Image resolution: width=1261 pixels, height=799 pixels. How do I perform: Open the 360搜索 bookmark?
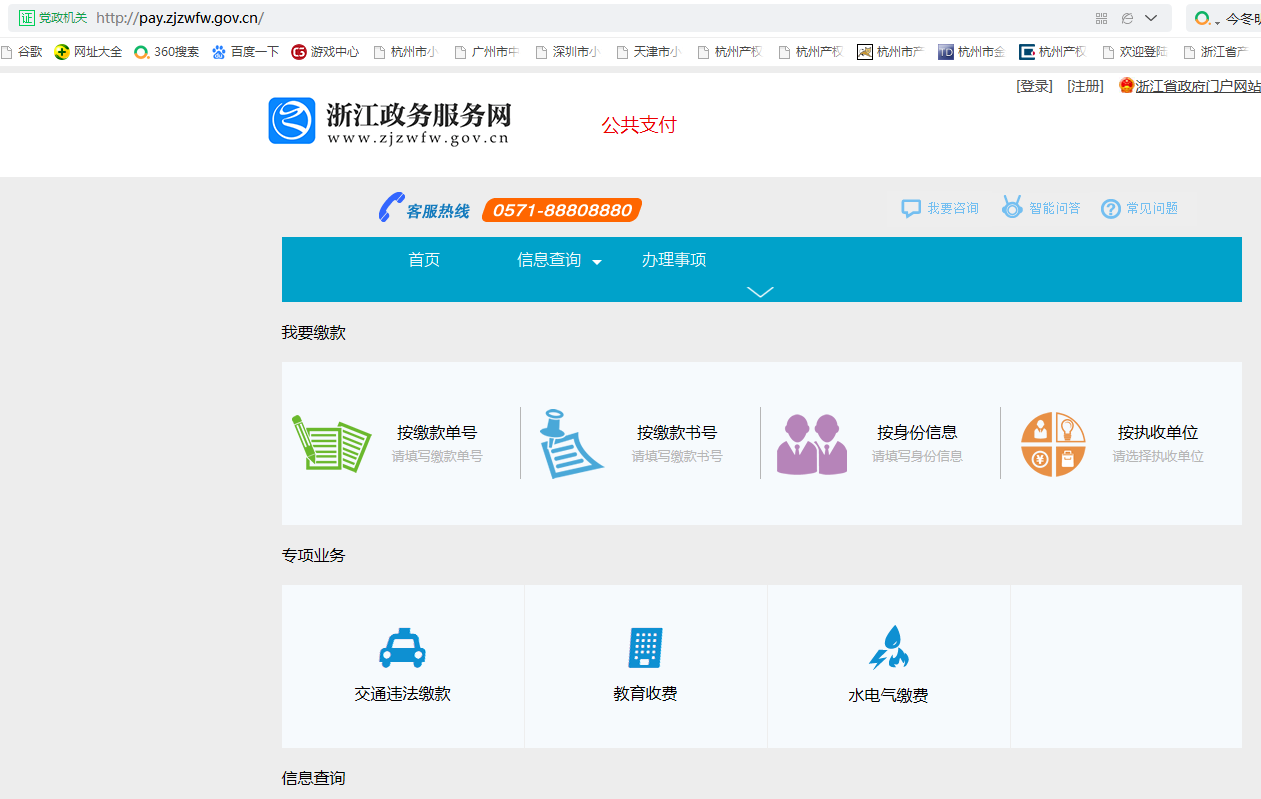pyautogui.click(x=167, y=52)
